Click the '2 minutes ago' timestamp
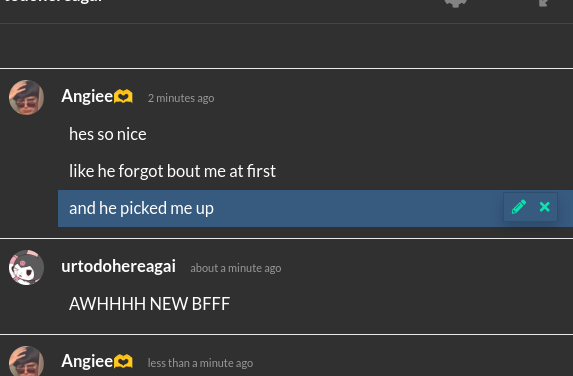 click(x=181, y=98)
